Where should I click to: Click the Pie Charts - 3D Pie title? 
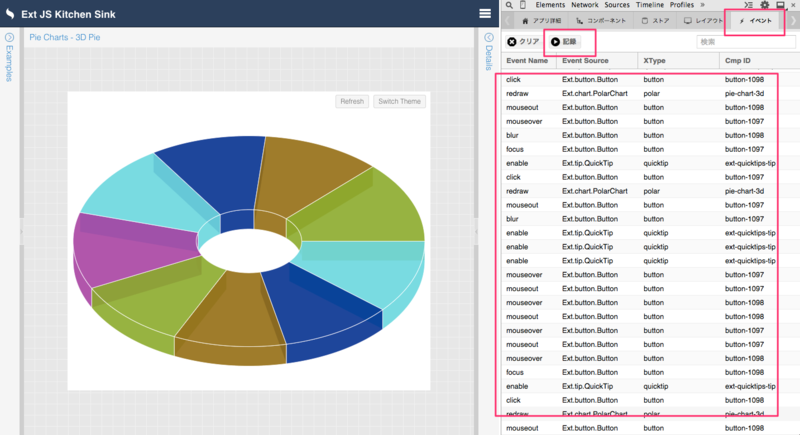tap(65, 37)
